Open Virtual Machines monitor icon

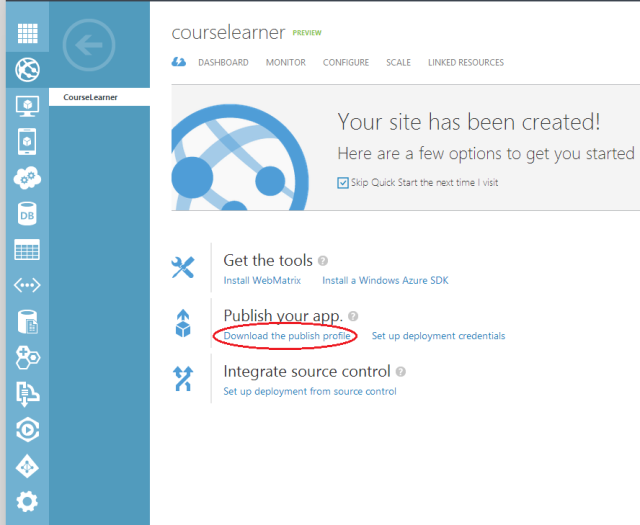click(x=27, y=106)
